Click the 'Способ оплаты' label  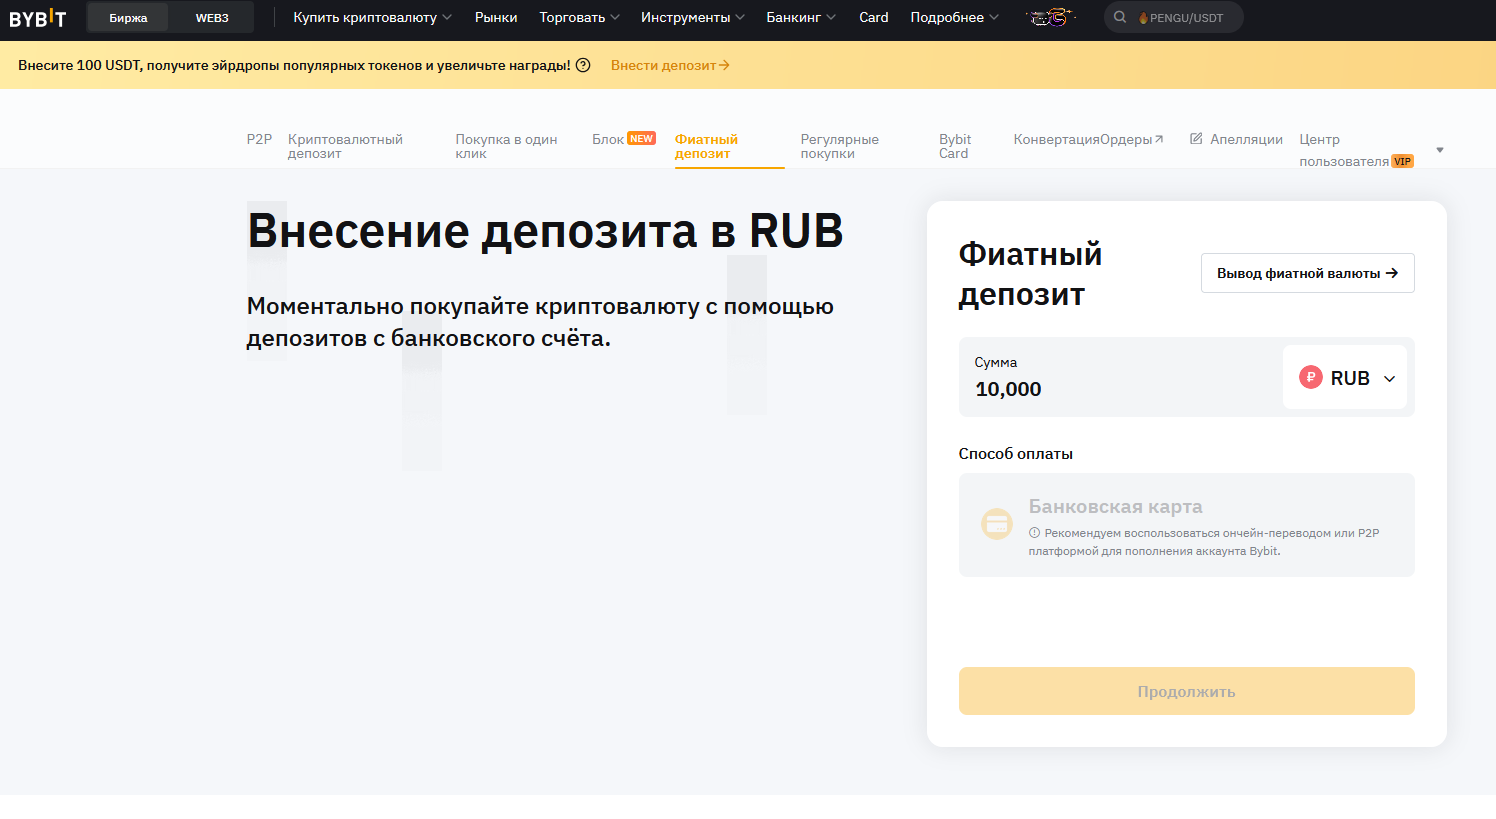click(x=1015, y=454)
